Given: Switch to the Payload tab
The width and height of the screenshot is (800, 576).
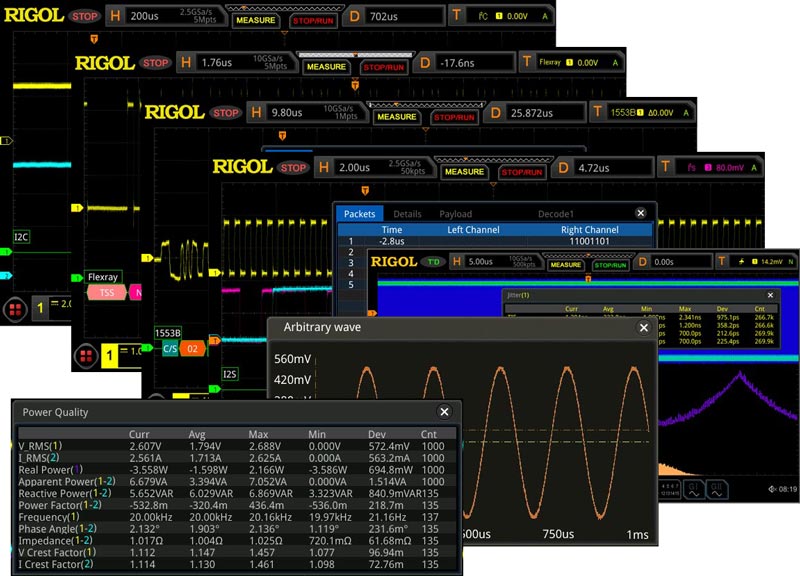Looking at the screenshot, I should pyautogui.click(x=456, y=214).
